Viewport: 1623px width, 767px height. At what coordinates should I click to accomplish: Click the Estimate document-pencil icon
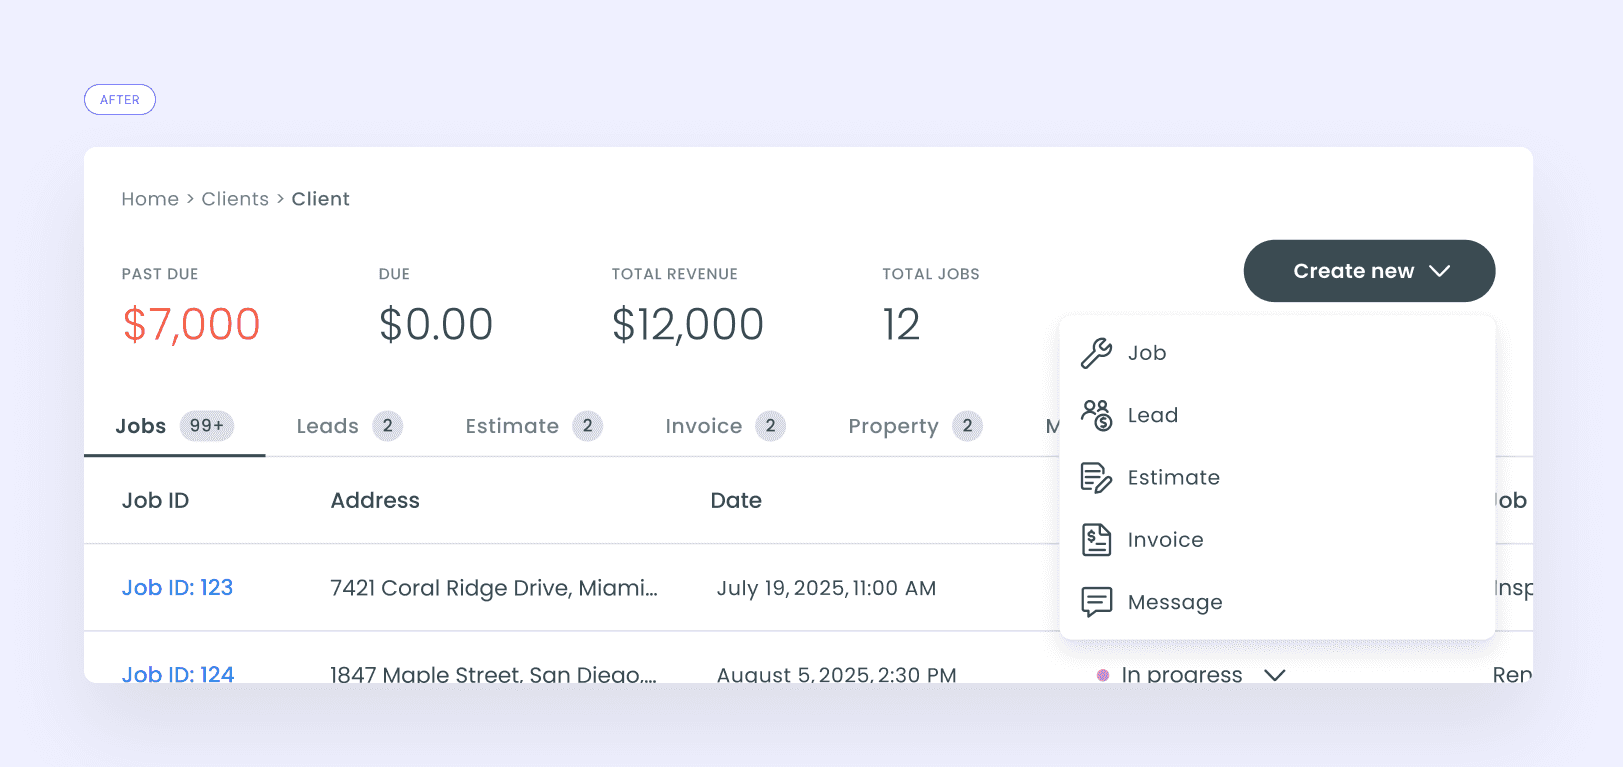point(1096,478)
